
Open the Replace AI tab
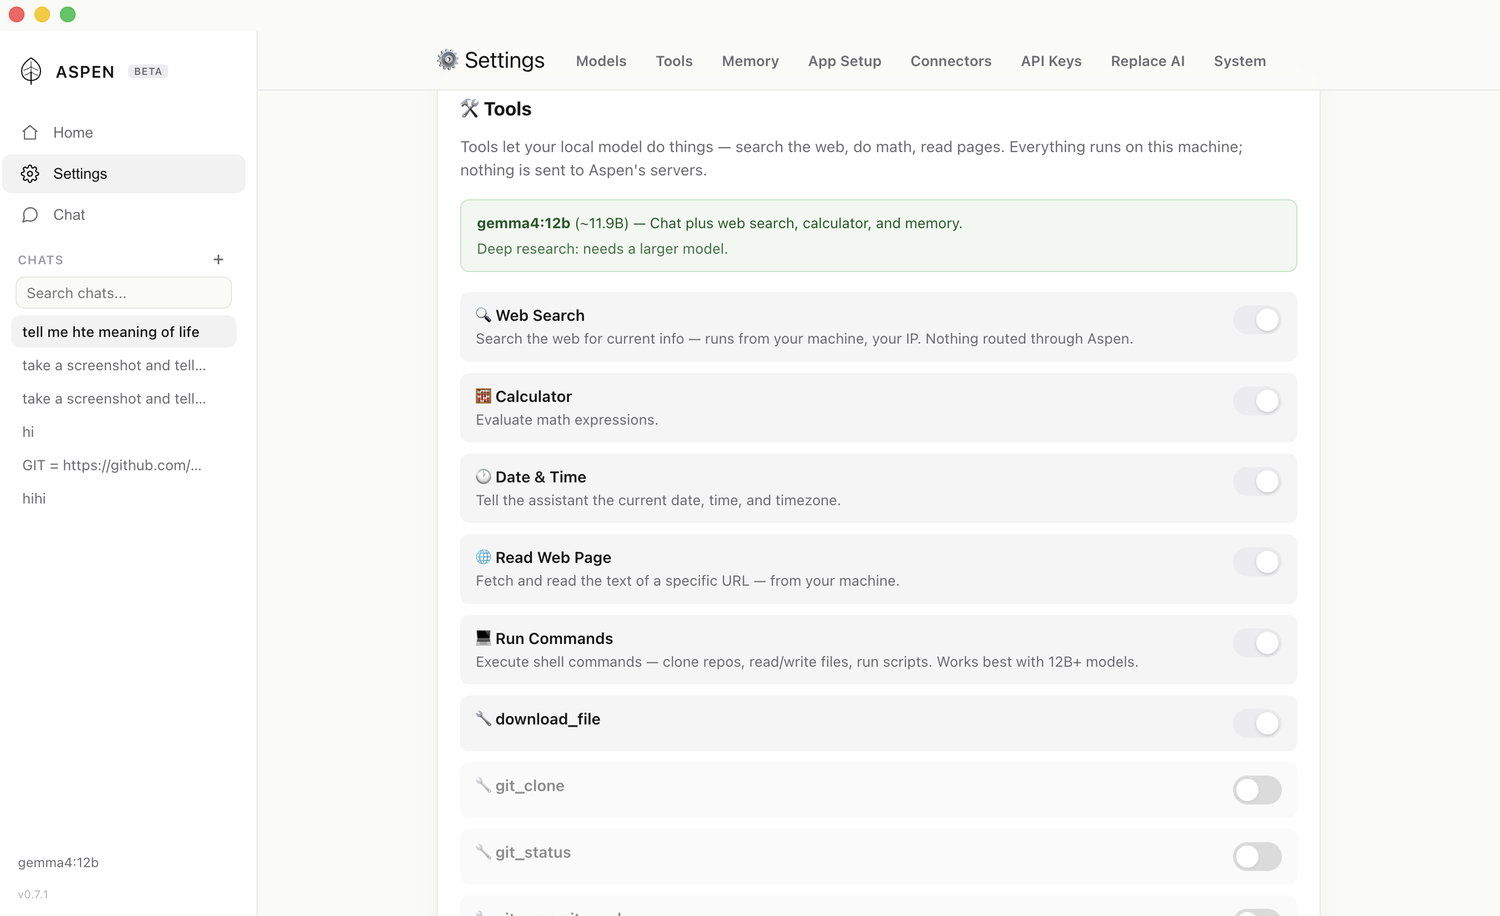(1147, 61)
